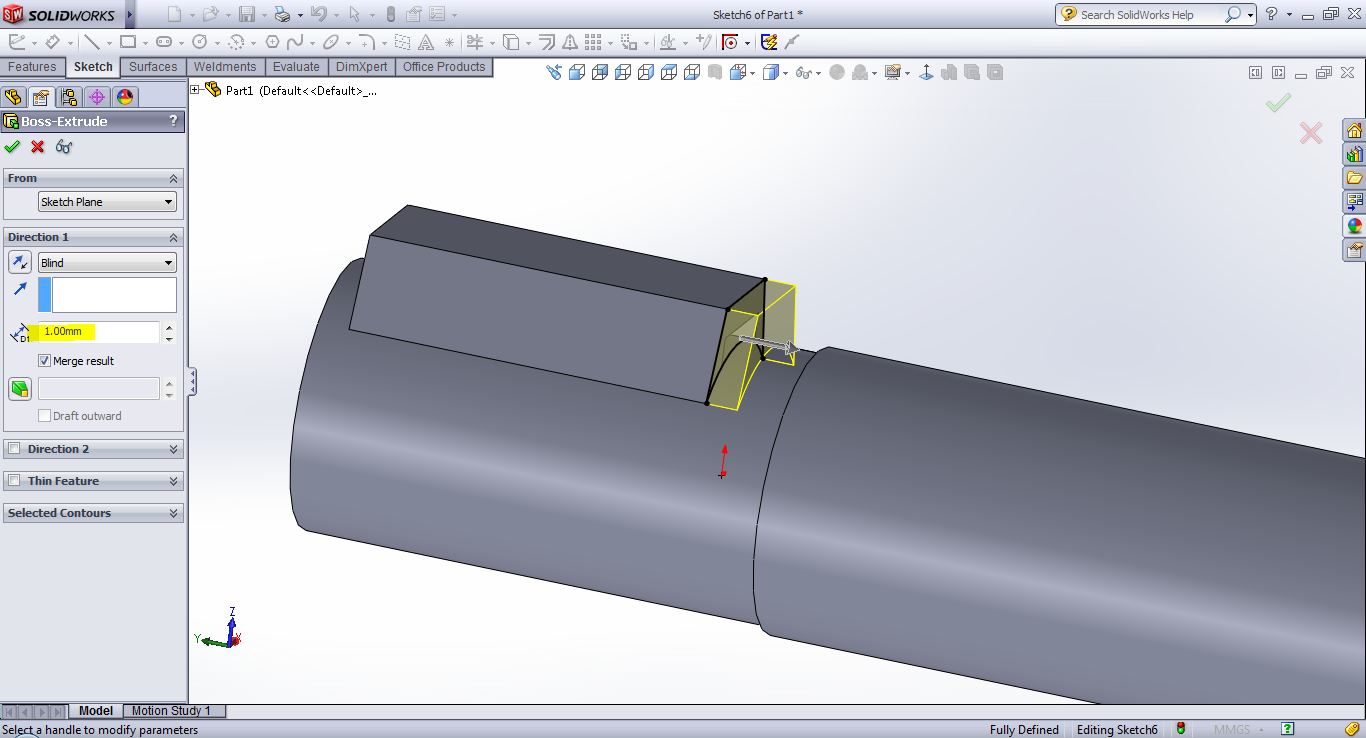
Task: Select the Mirror Entities tool
Action: click(x=570, y=42)
